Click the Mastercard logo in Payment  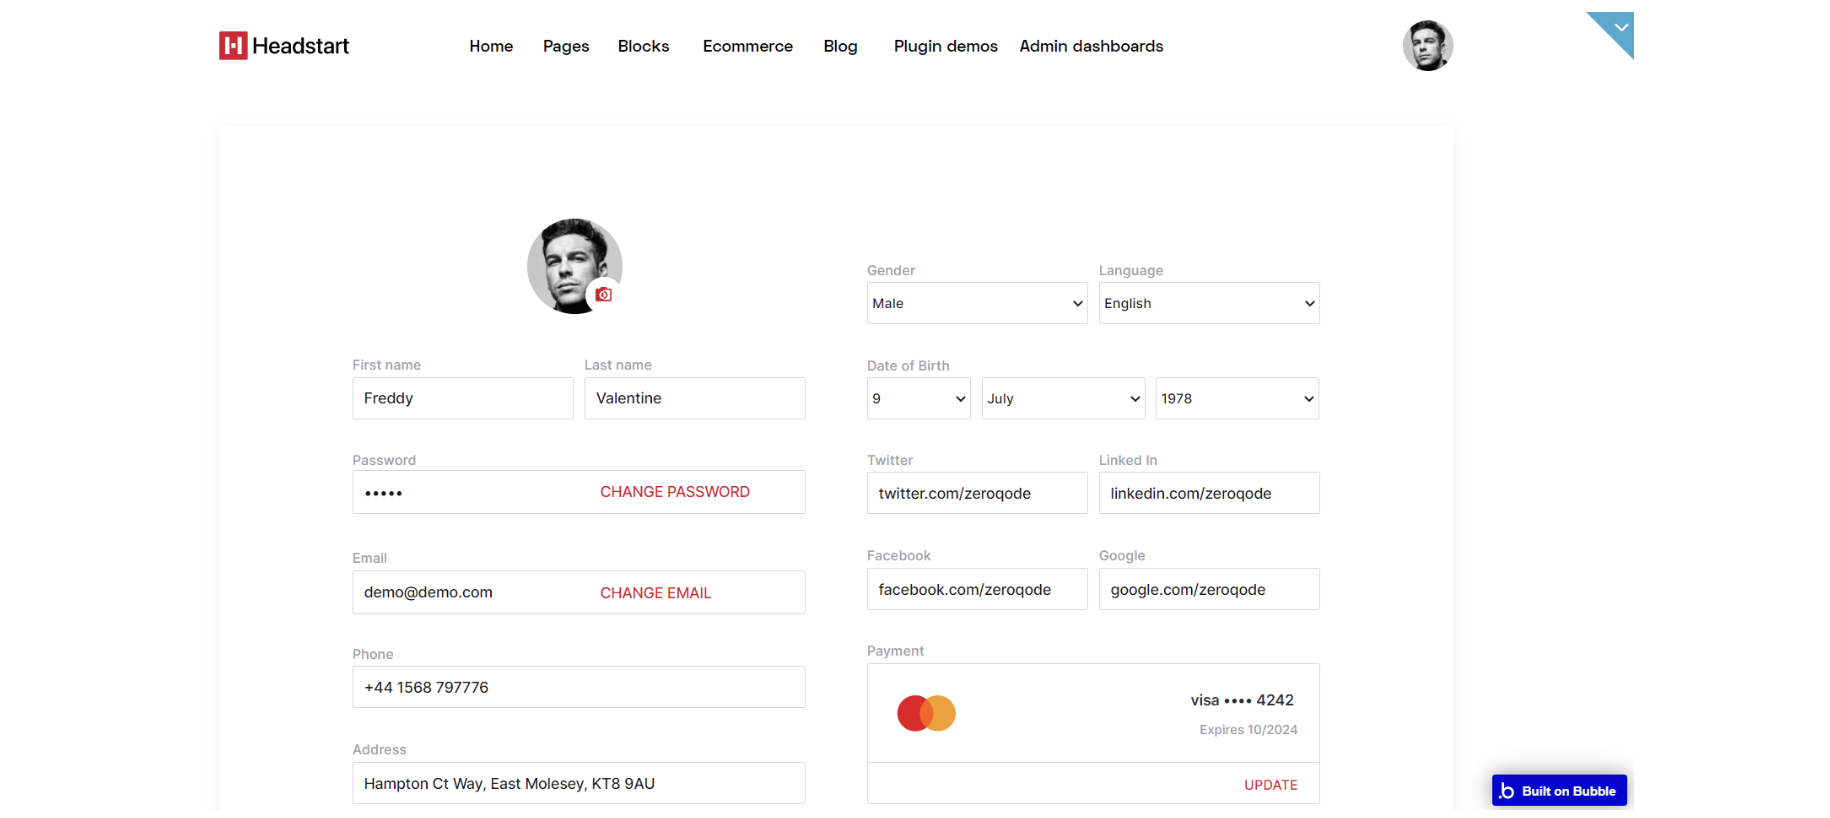coord(926,713)
